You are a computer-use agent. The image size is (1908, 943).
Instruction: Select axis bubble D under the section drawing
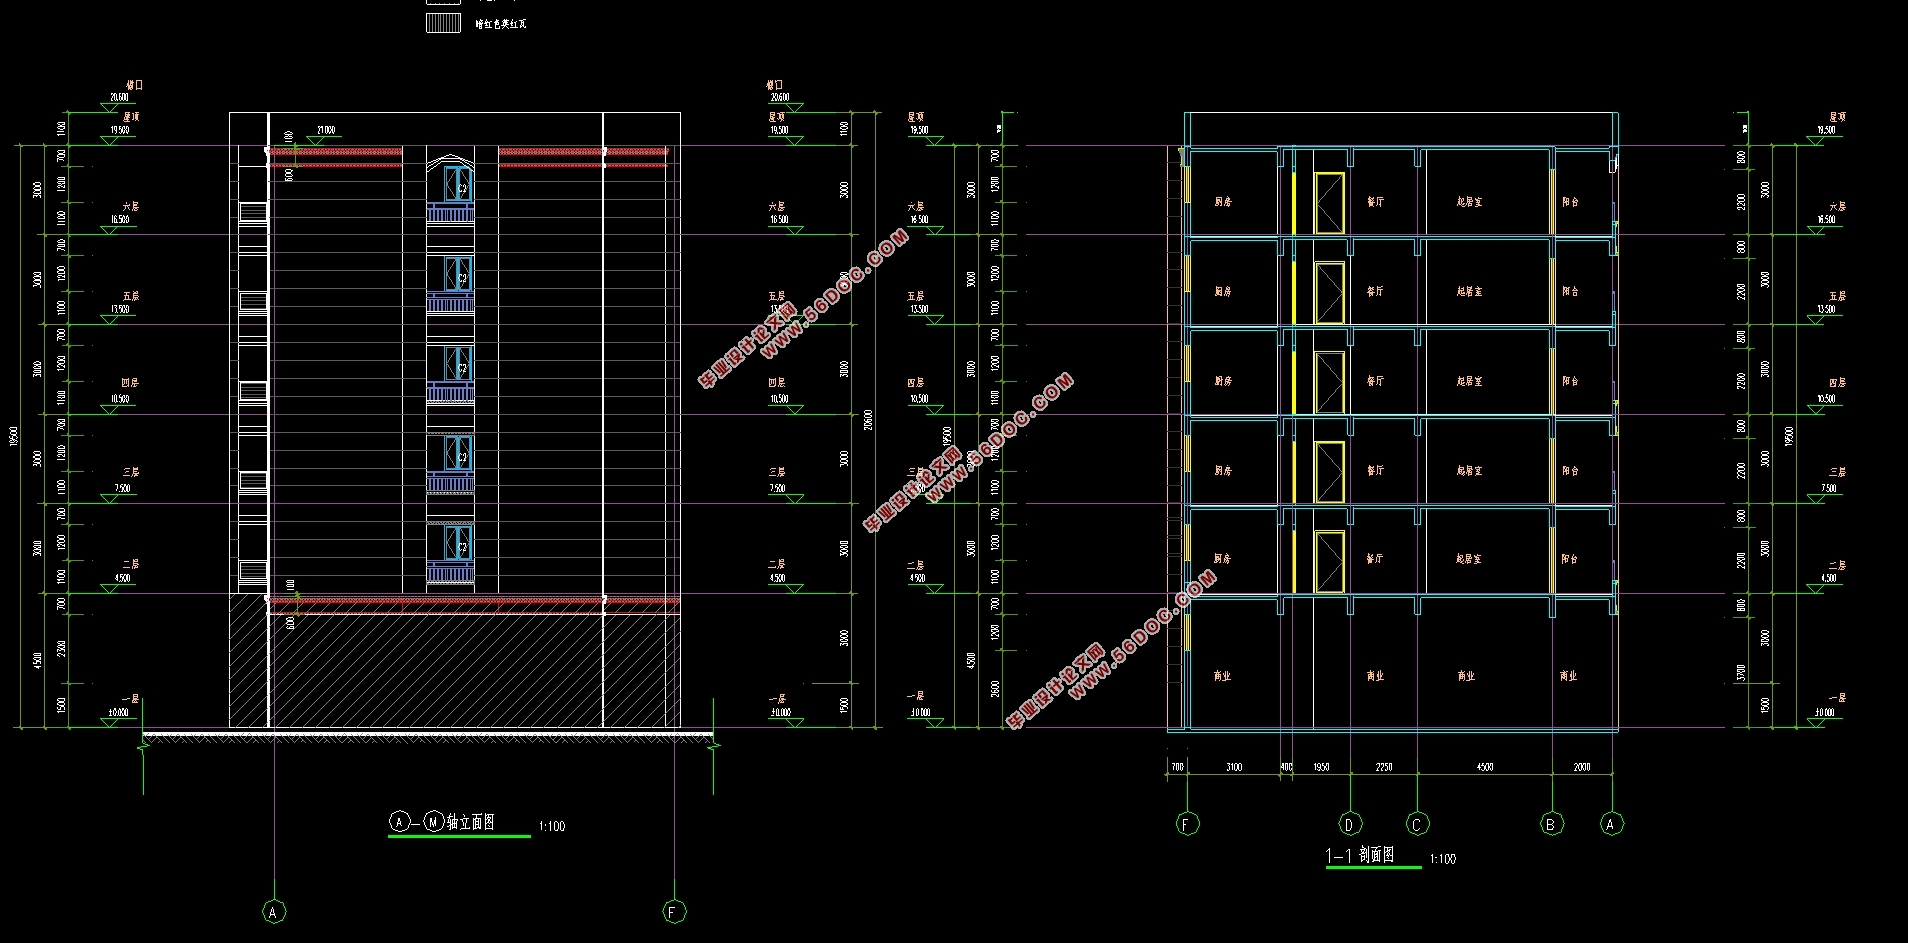1349,824
